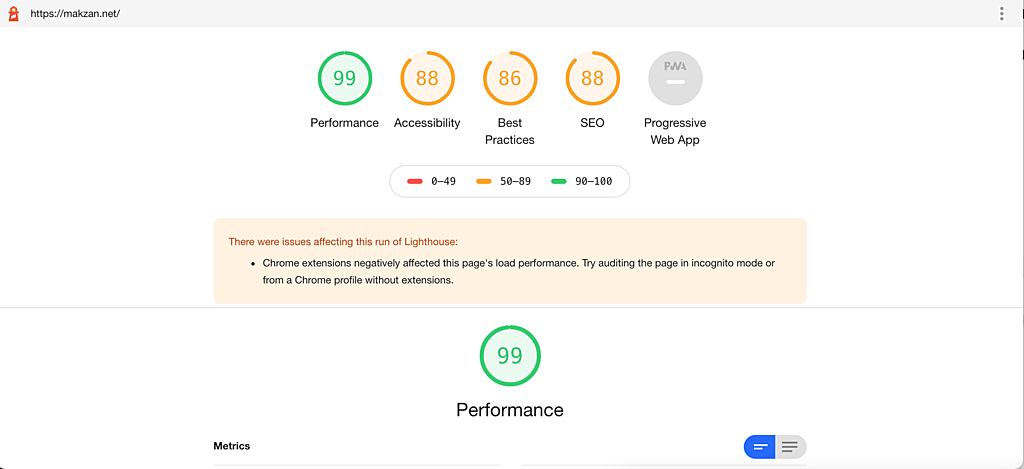Click the Accessibility gauge circle showing 88
1024x469 pixels.
pos(427,78)
